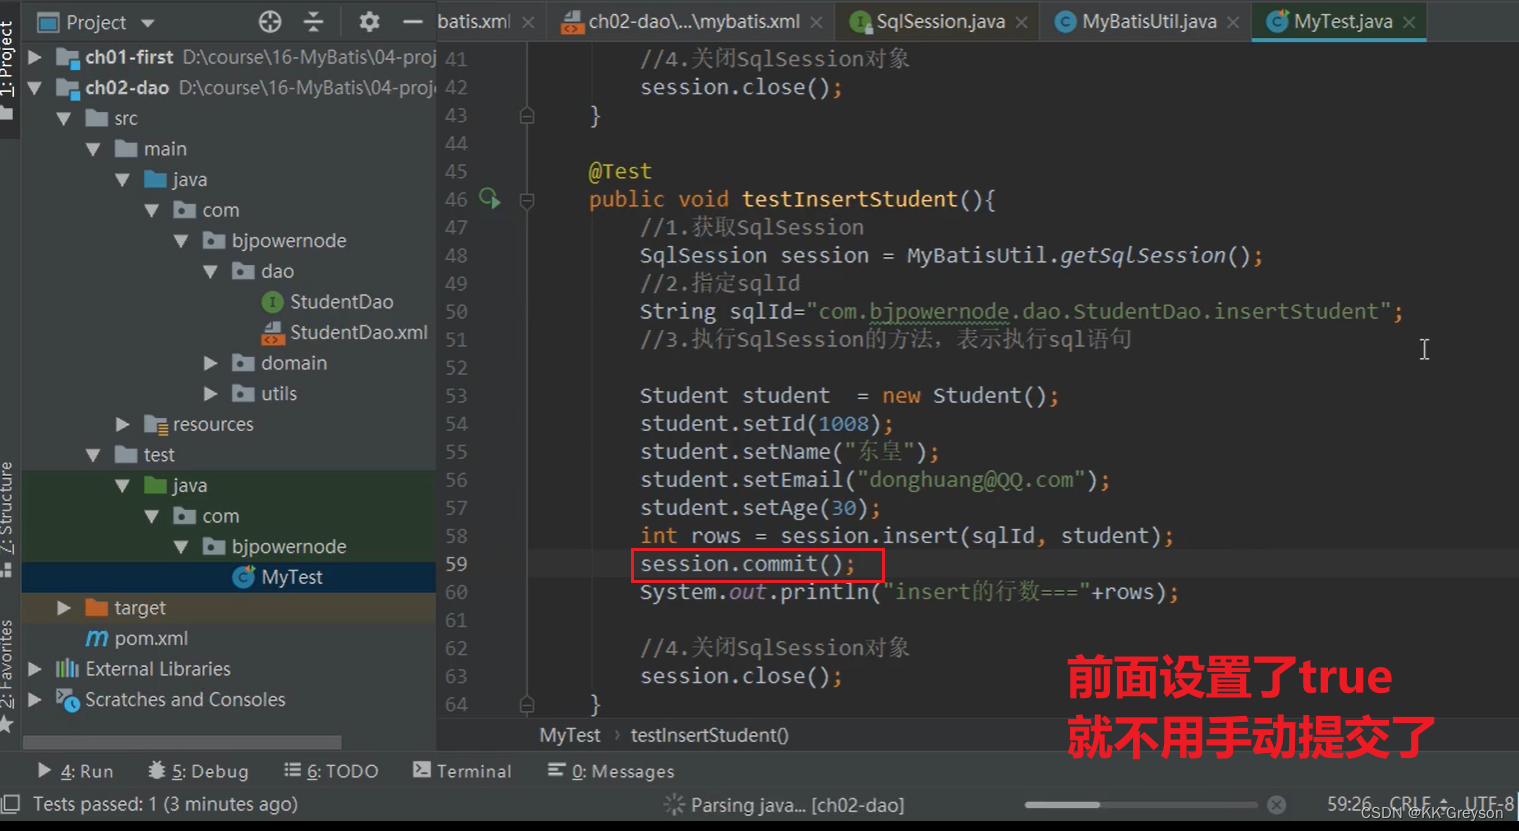Image resolution: width=1519 pixels, height=831 pixels.
Task: Toggle the fold marker at line 46
Action: 527,200
